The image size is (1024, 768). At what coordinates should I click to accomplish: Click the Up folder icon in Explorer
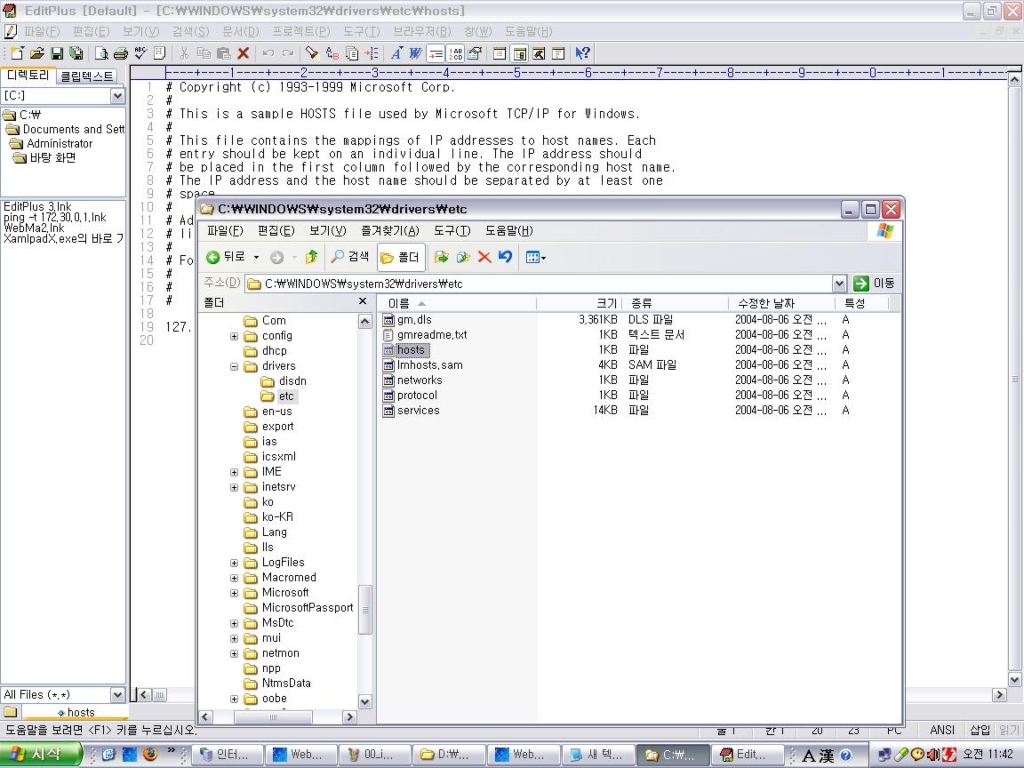tap(312, 257)
